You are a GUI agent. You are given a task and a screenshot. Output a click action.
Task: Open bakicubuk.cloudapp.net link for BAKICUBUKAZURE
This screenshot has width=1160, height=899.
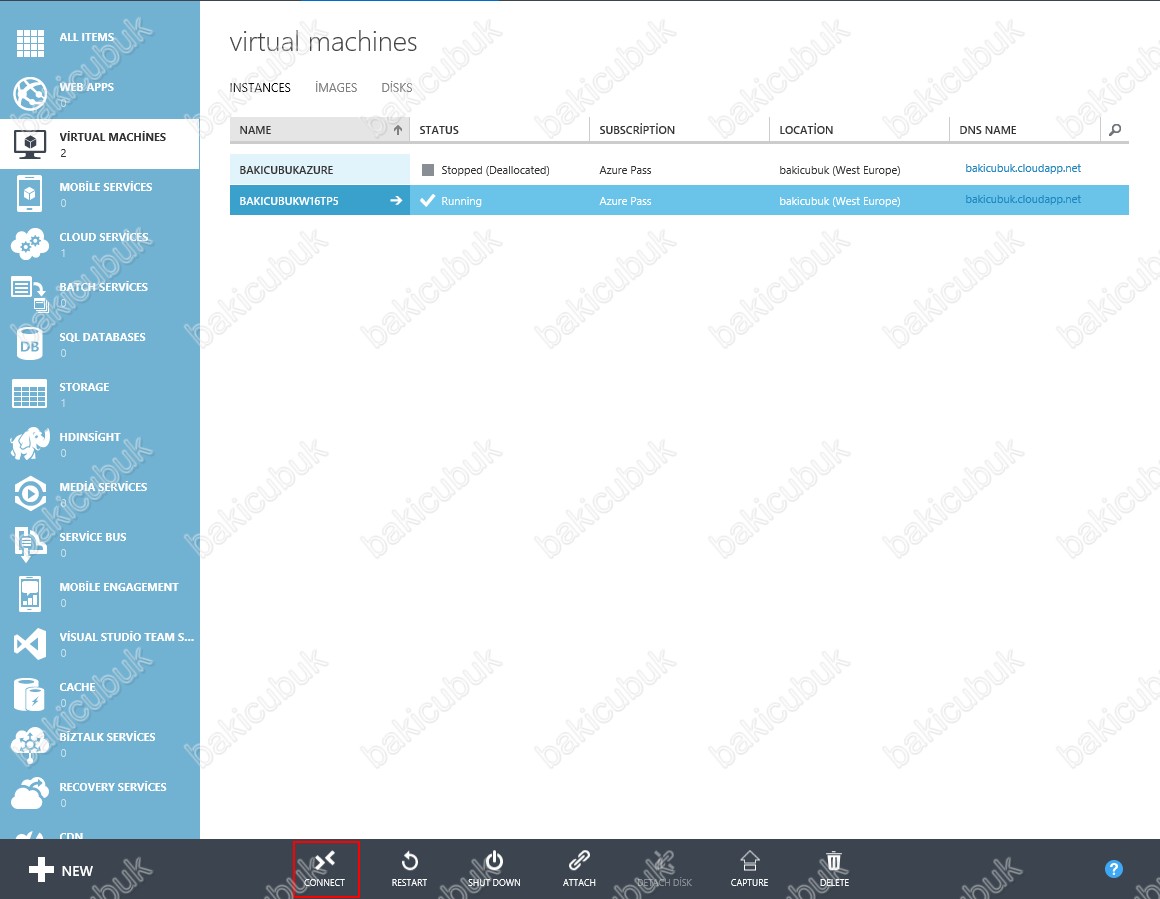coord(1022,169)
